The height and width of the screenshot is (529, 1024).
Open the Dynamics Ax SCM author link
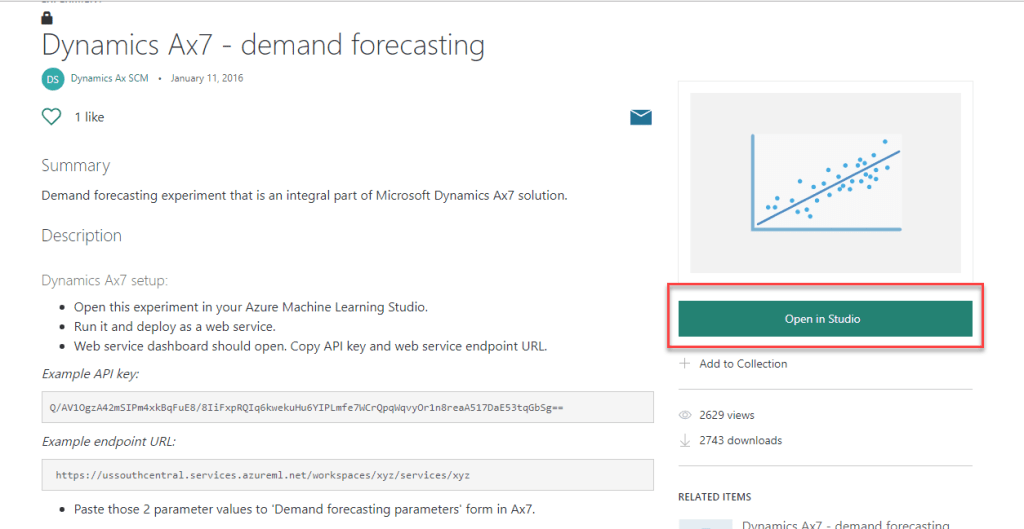110,78
